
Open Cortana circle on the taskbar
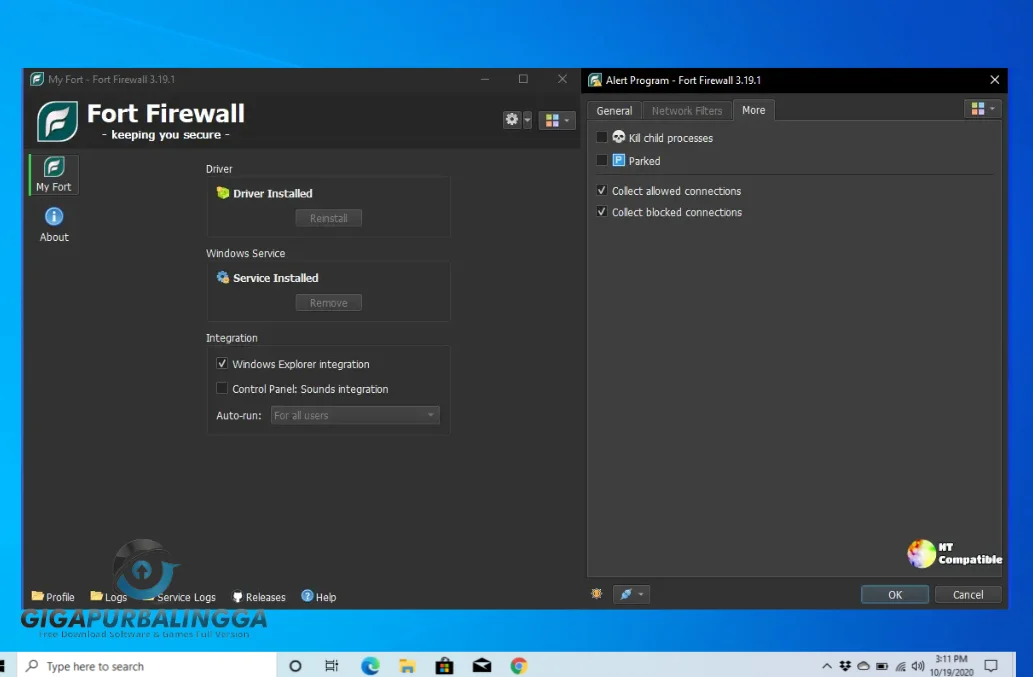click(295, 666)
